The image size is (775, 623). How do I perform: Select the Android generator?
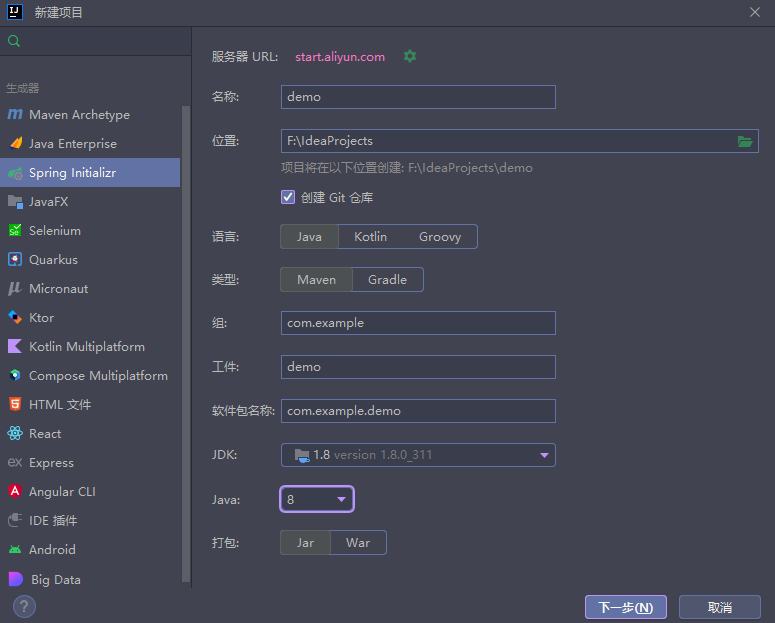[x=90, y=549]
